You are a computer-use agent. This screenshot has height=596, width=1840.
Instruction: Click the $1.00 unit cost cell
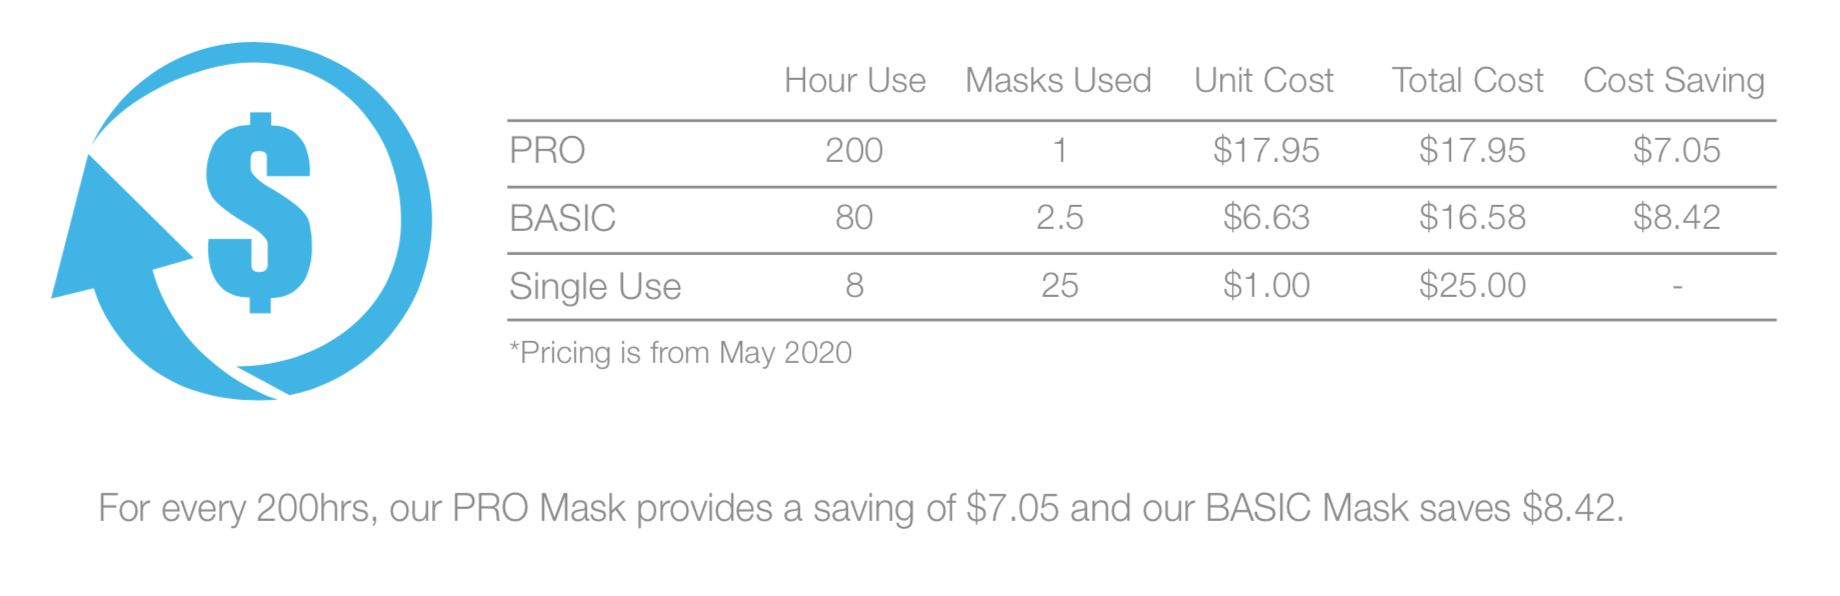1266,286
